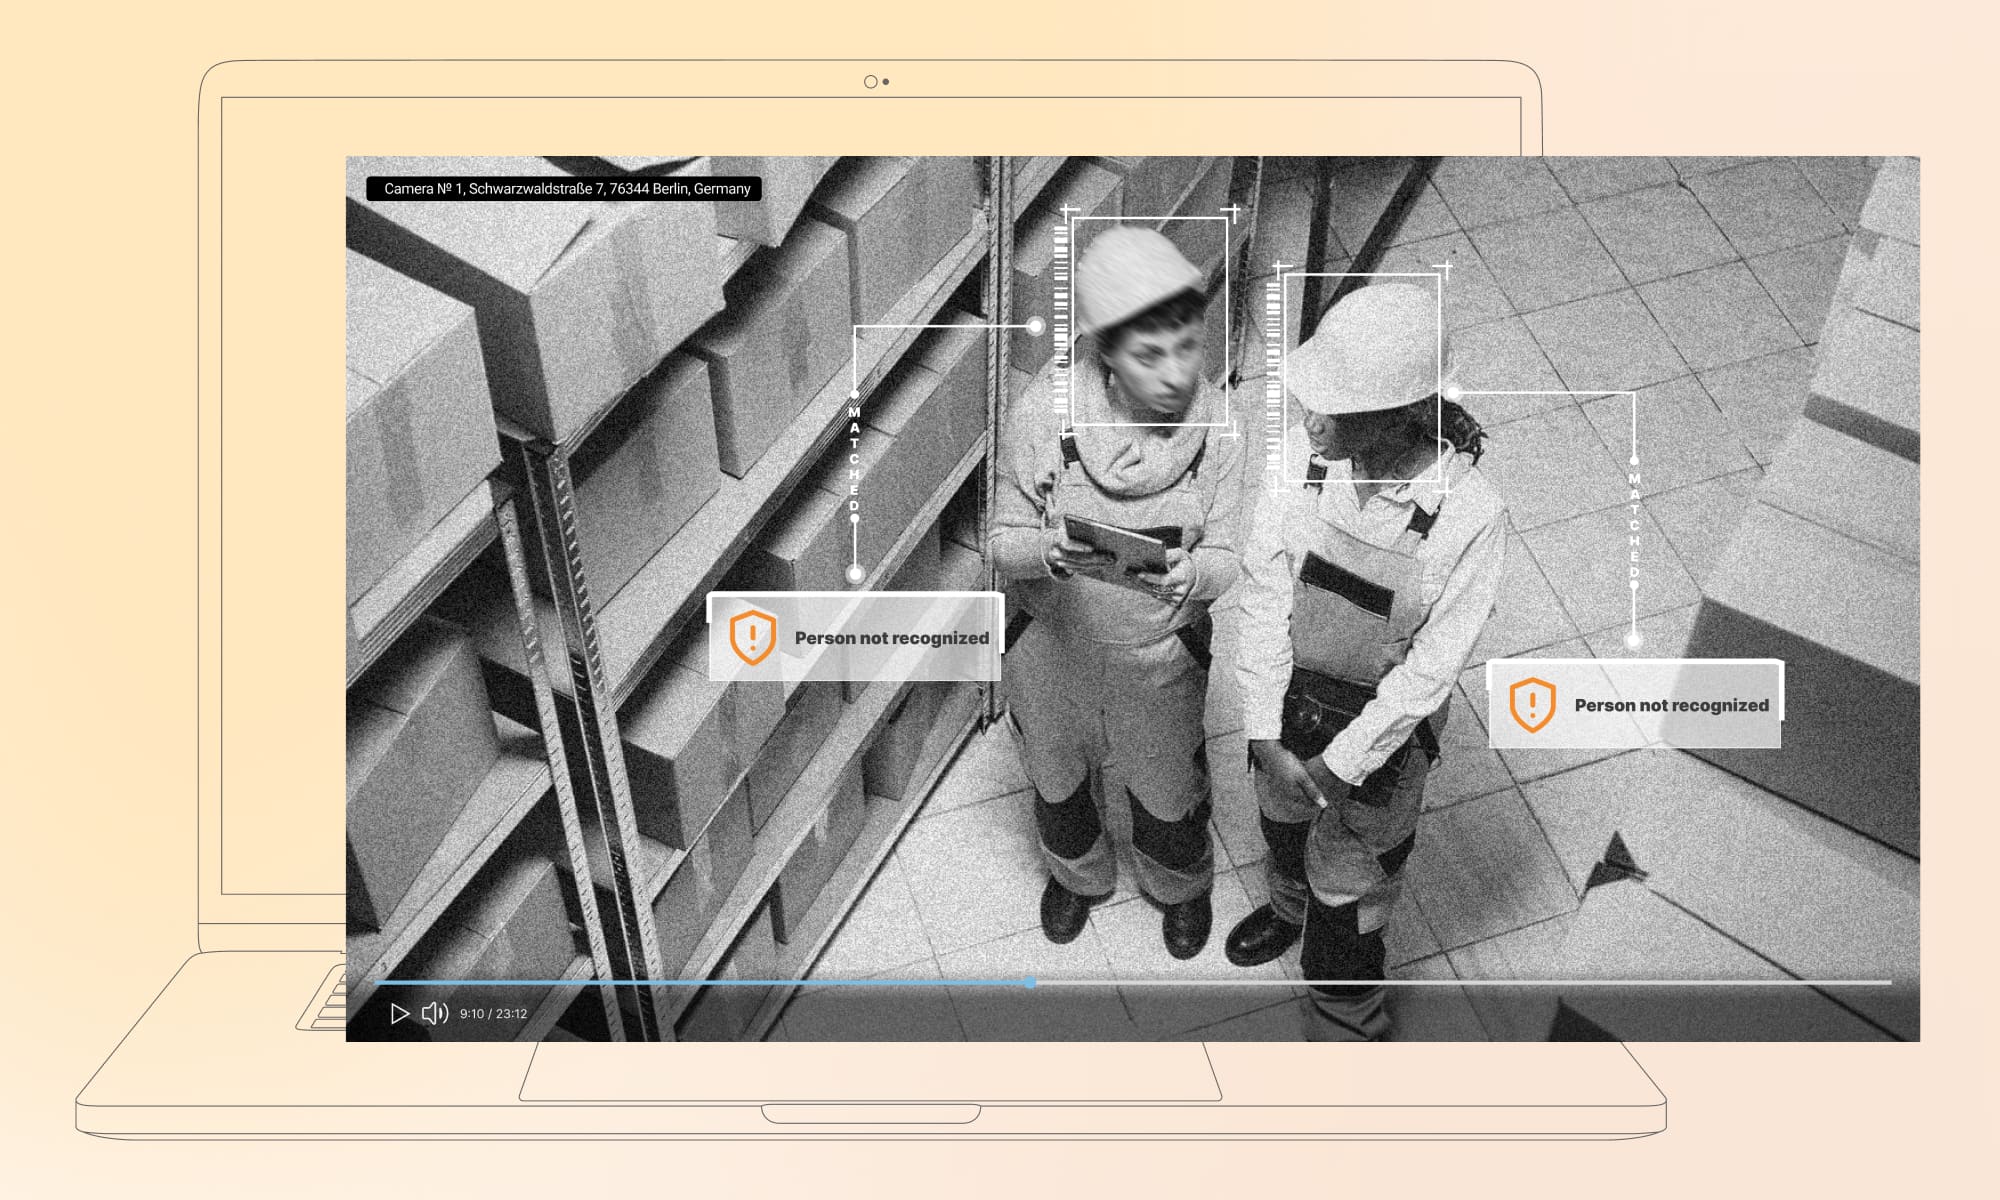
Task: Click the left vertical MATCHED label
Action: [854, 458]
